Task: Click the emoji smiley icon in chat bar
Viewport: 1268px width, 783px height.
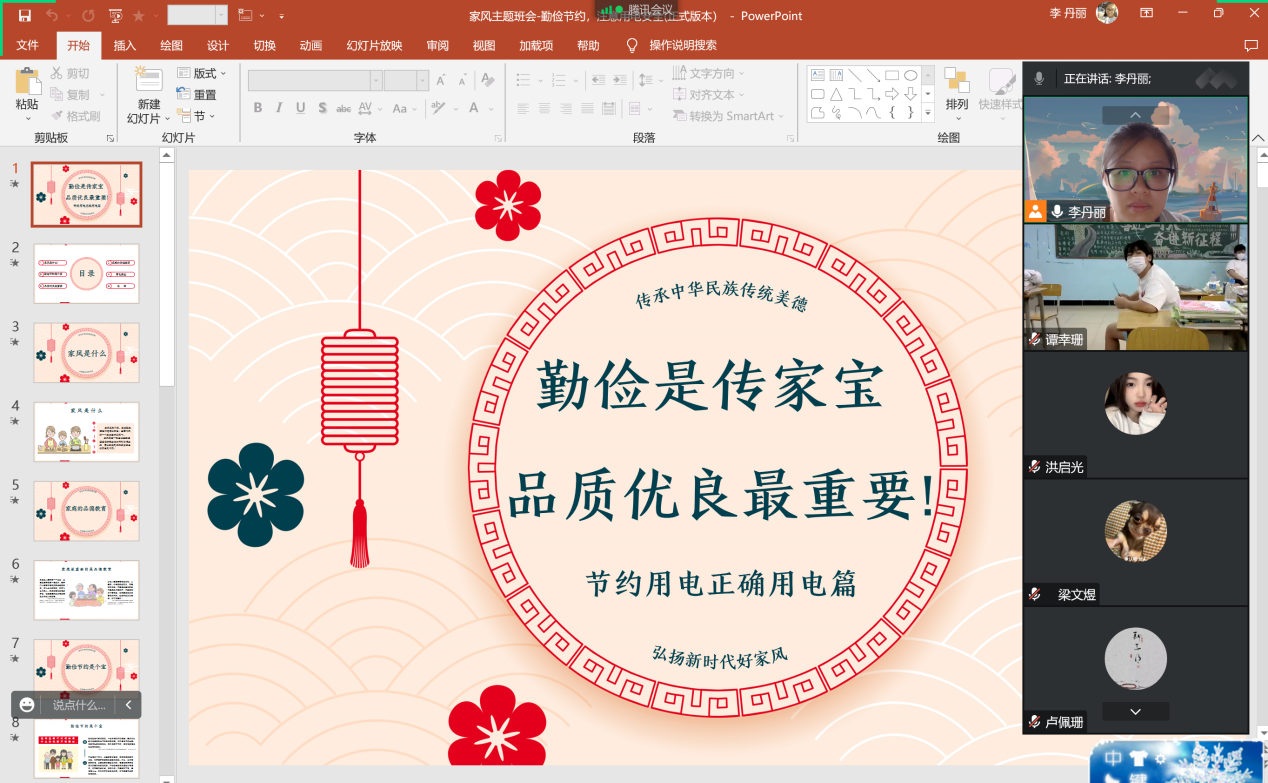Action: click(x=27, y=705)
